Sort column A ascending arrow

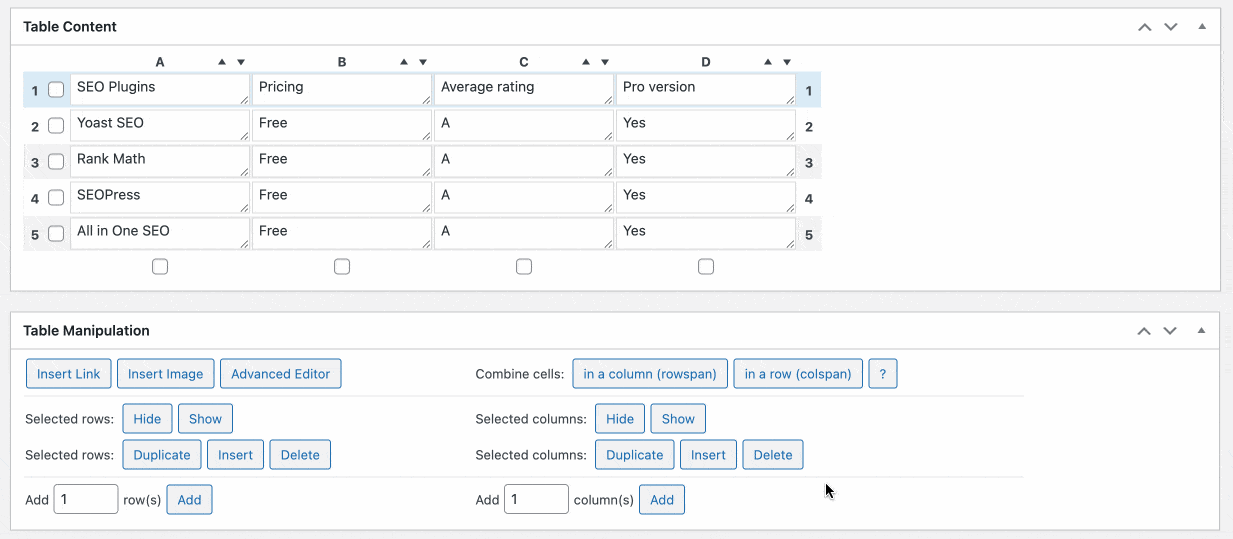222,62
